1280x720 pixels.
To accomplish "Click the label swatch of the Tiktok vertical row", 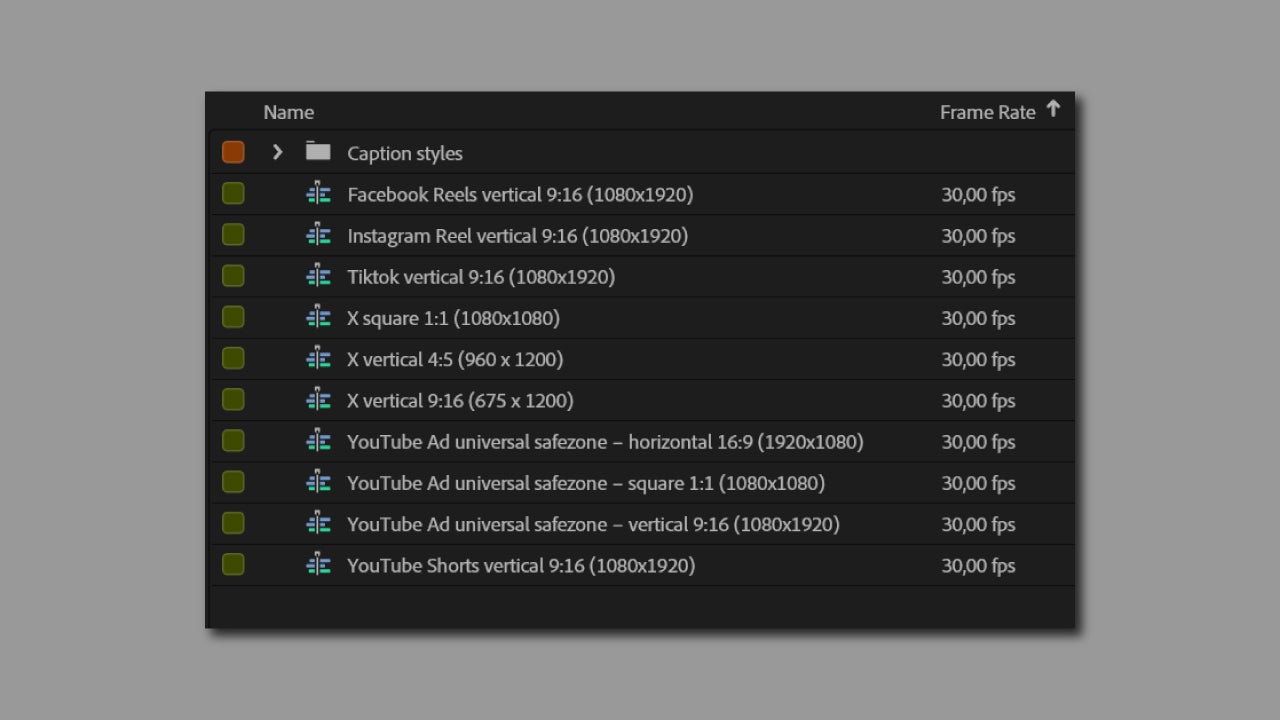I will pos(233,275).
